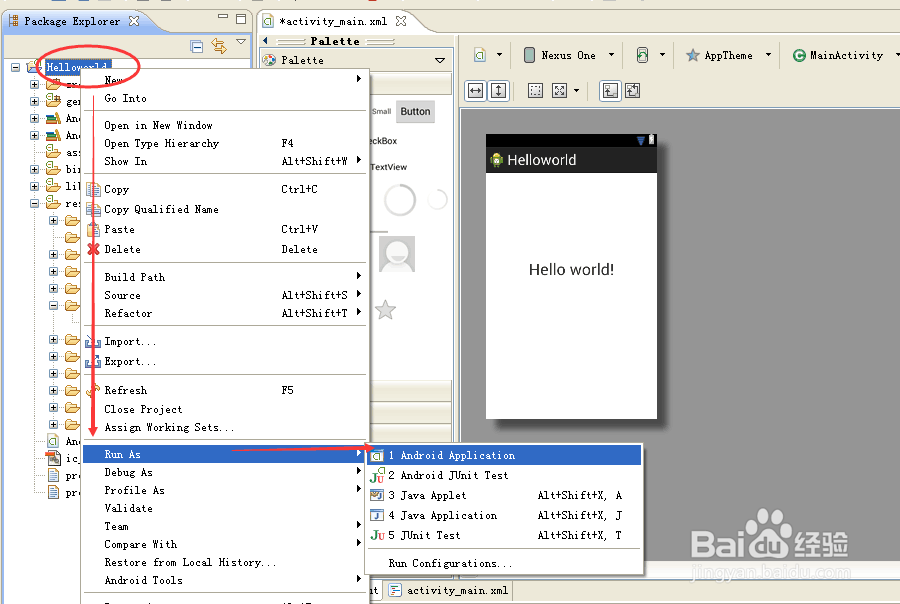
Task: Open the Source submenu
Action: click(224, 295)
